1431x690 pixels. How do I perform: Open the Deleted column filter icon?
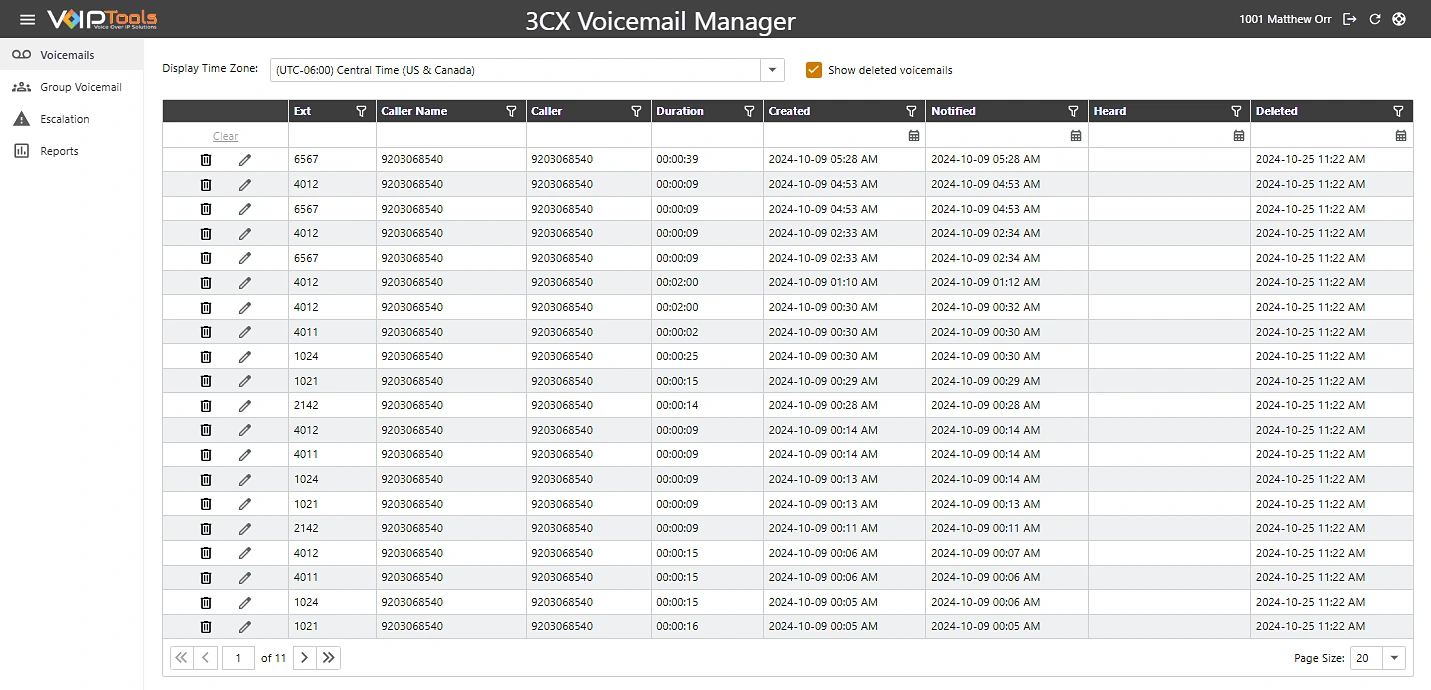point(1399,111)
